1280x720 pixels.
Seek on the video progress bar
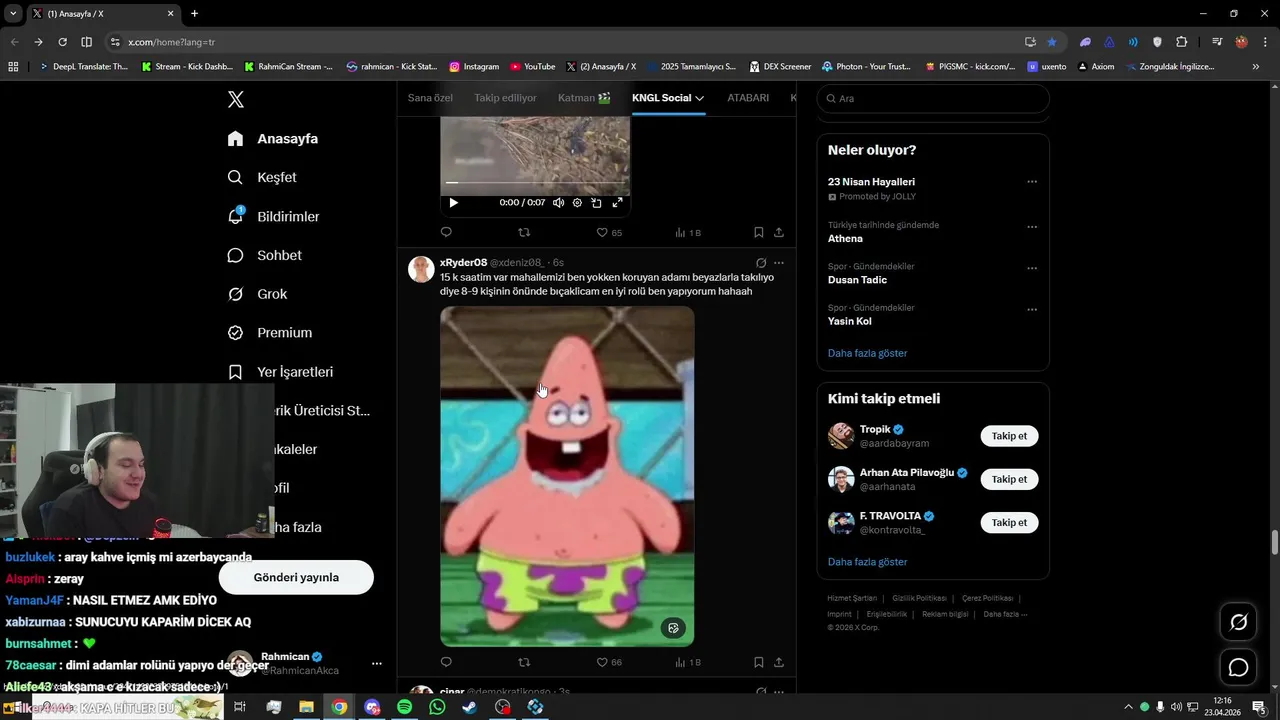click(535, 182)
